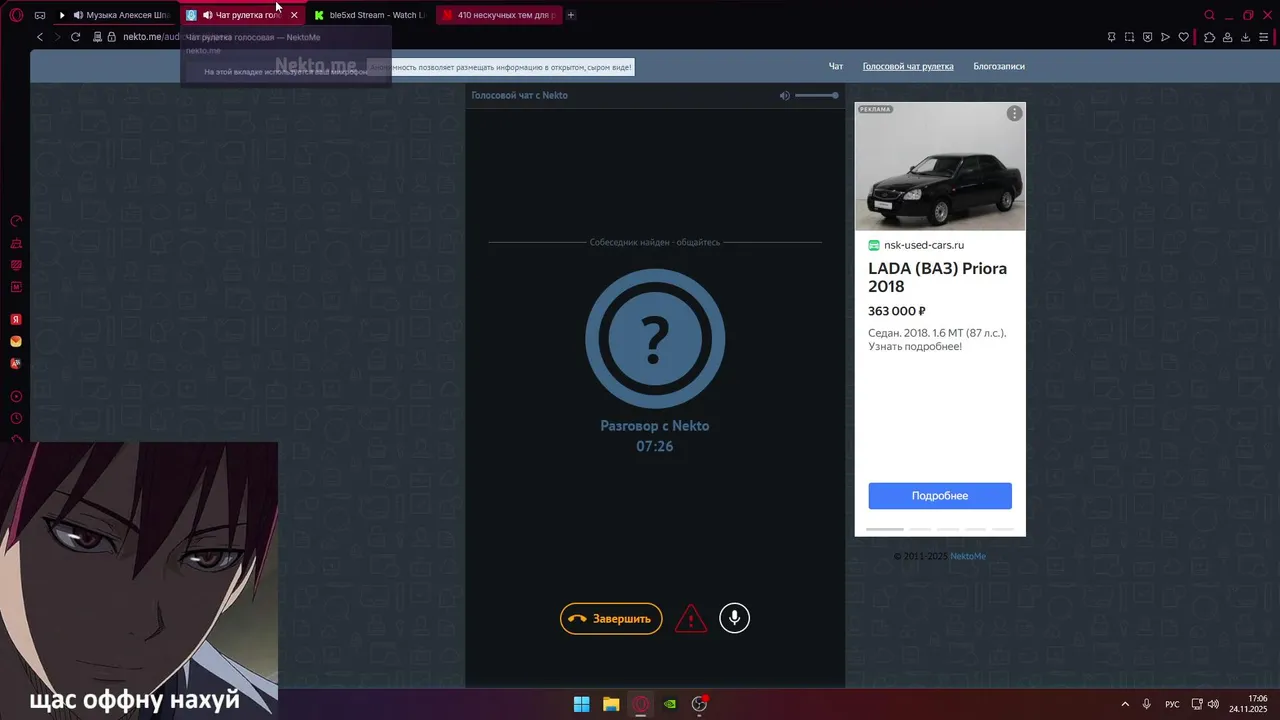The width and height of the screenshot is (1280, 720).
Task: Switch the РУС input language
Action: point(1172,704)
